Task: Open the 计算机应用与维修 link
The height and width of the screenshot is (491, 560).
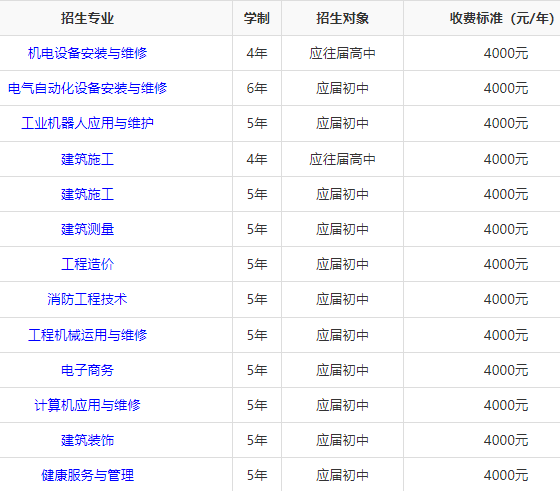Action: (88, 405)
